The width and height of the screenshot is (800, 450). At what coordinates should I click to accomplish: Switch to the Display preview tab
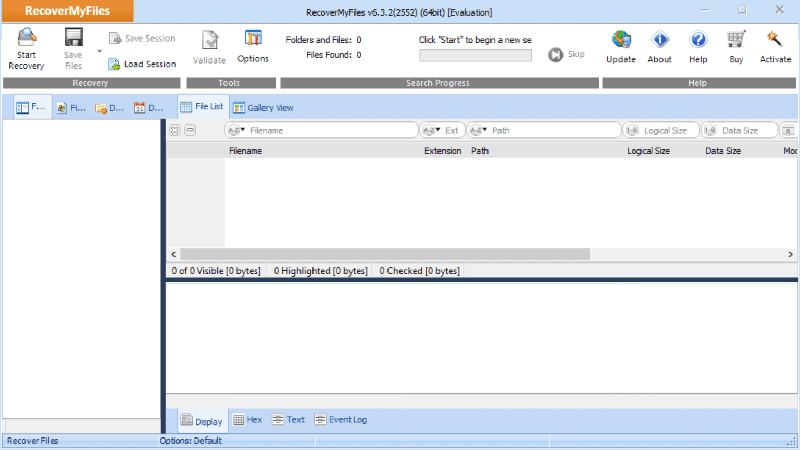tap(203, 421)
